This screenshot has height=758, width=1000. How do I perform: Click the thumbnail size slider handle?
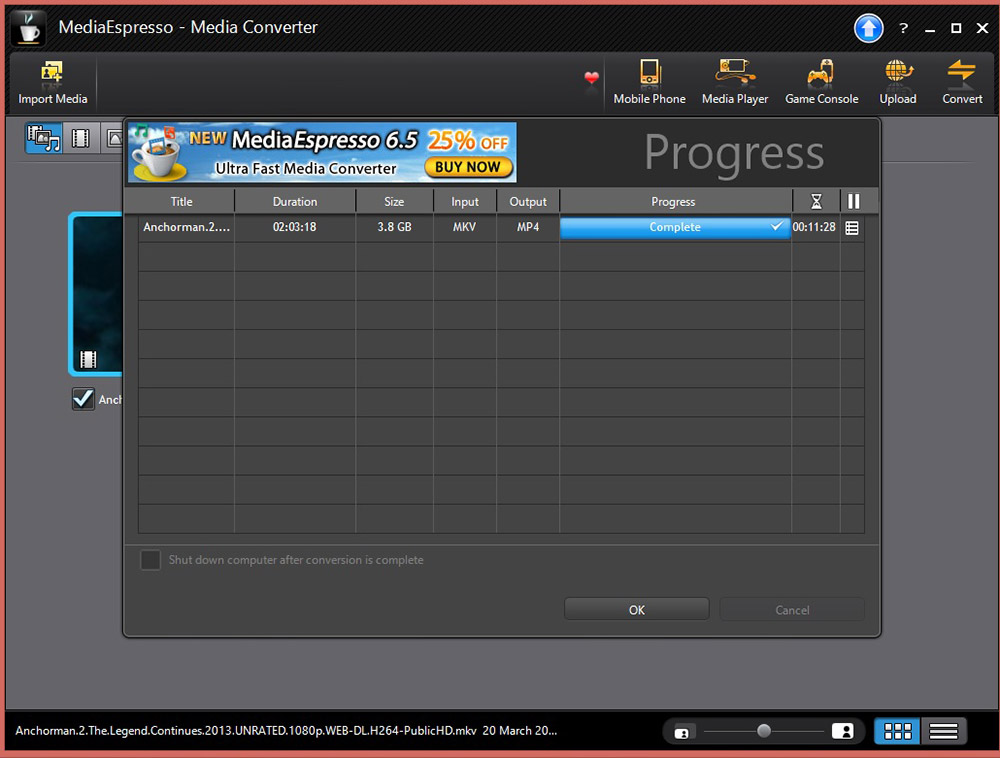click(763, 731)
